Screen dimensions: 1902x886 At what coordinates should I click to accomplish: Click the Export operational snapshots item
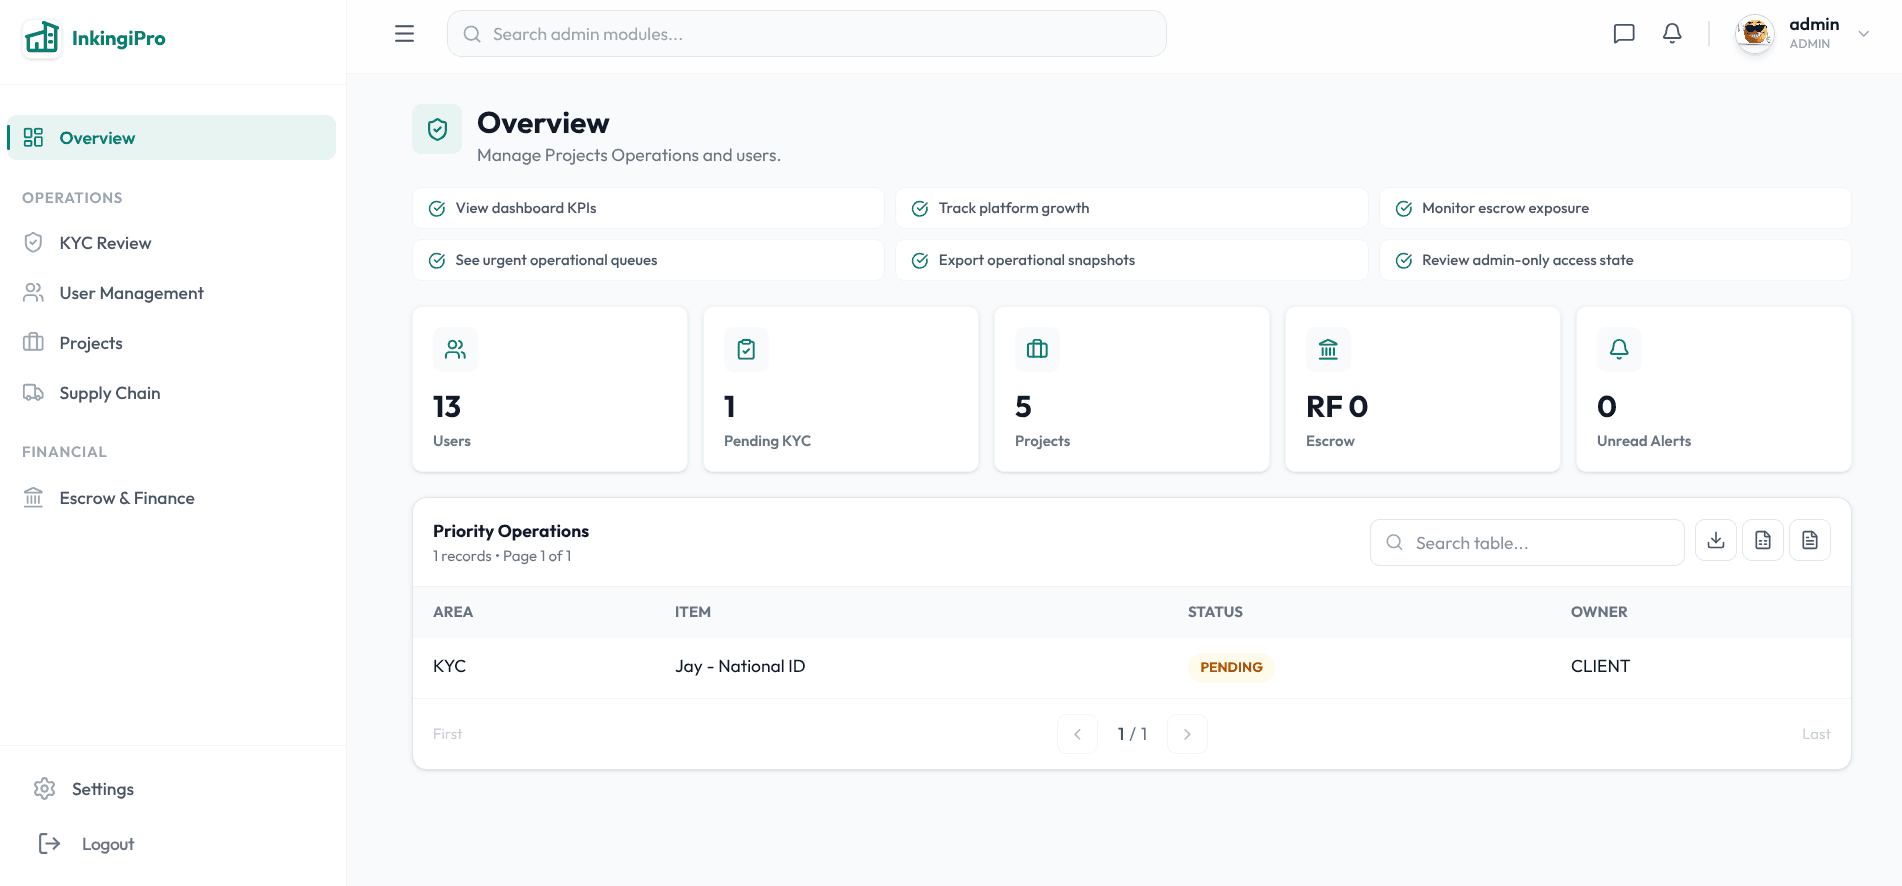[x=1131, y=260]
